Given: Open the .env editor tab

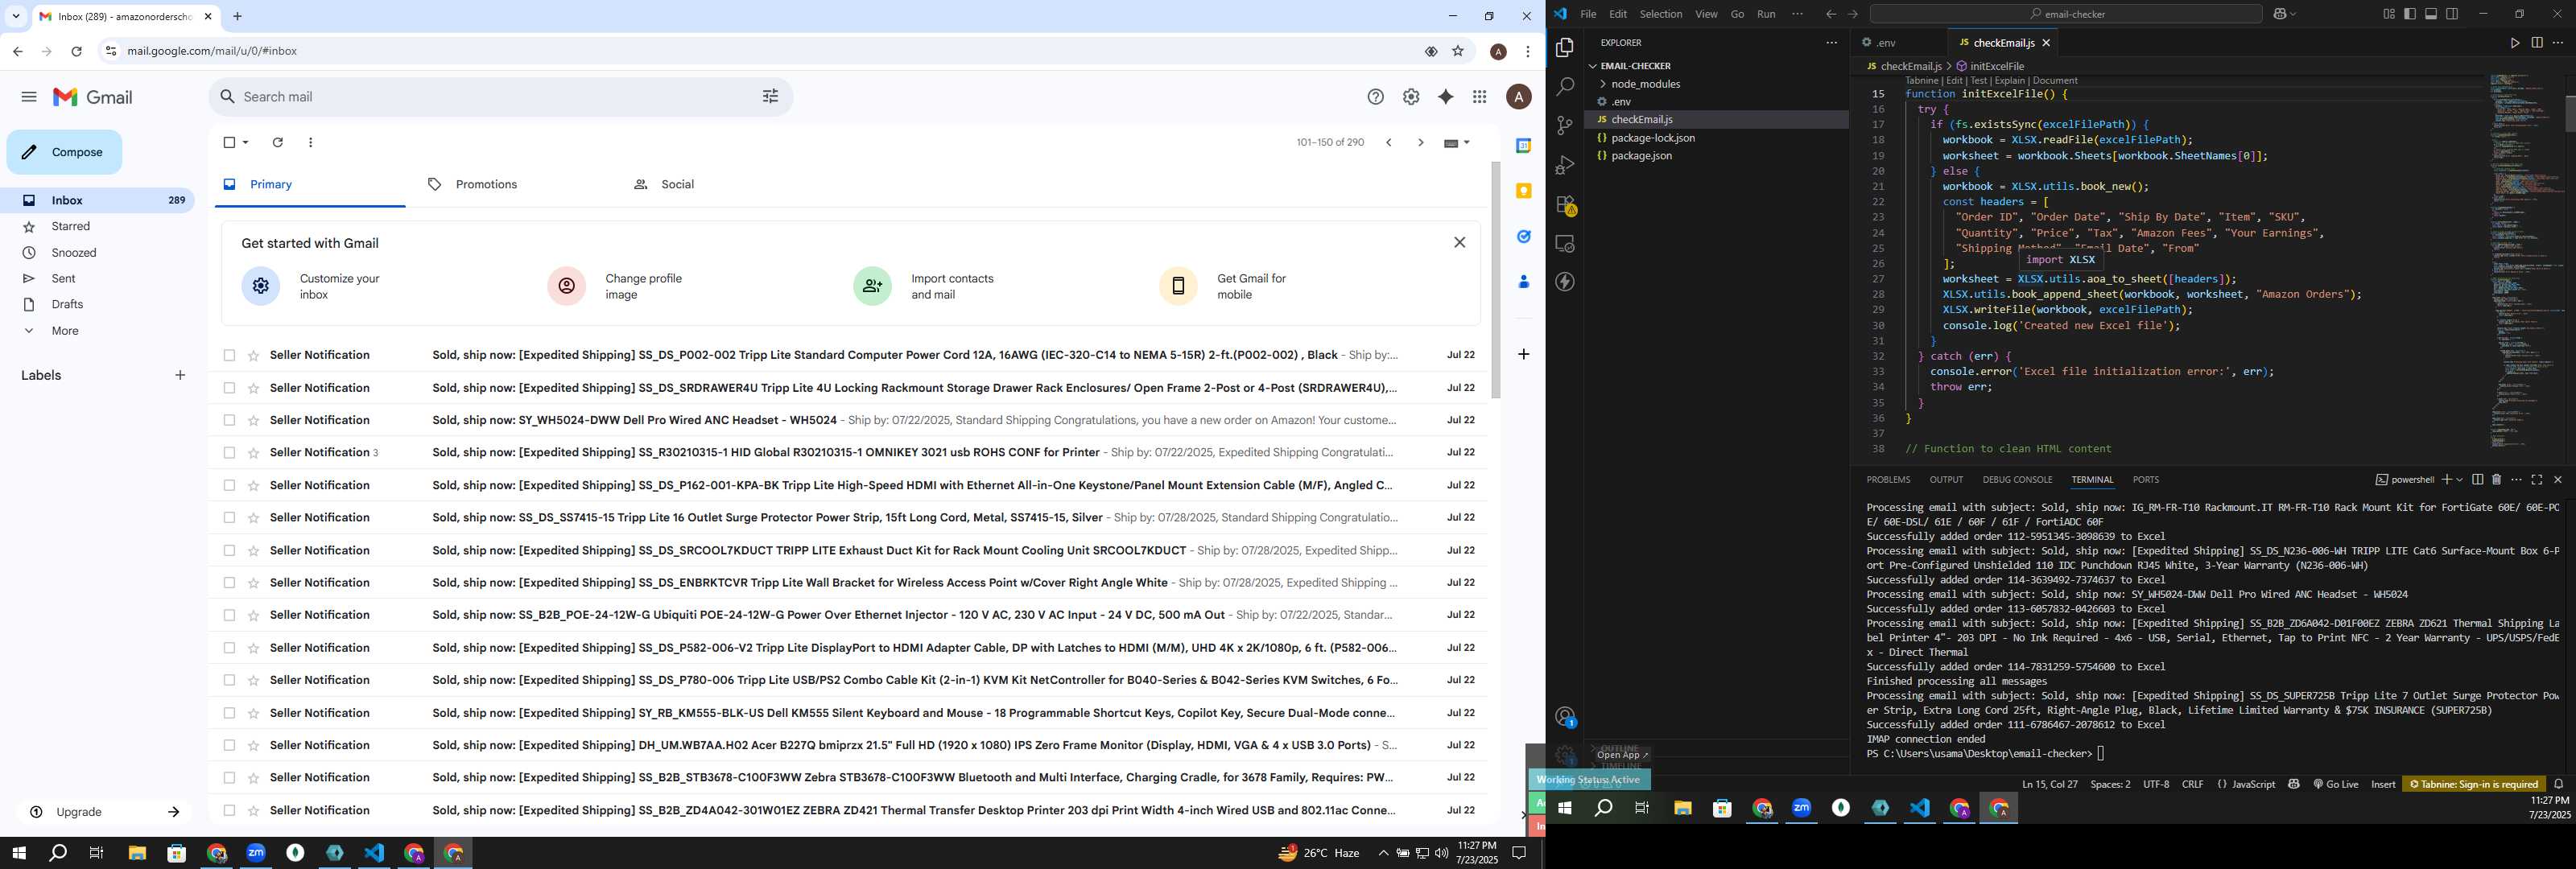Looking at the screenshot, I should [1886, 43].
